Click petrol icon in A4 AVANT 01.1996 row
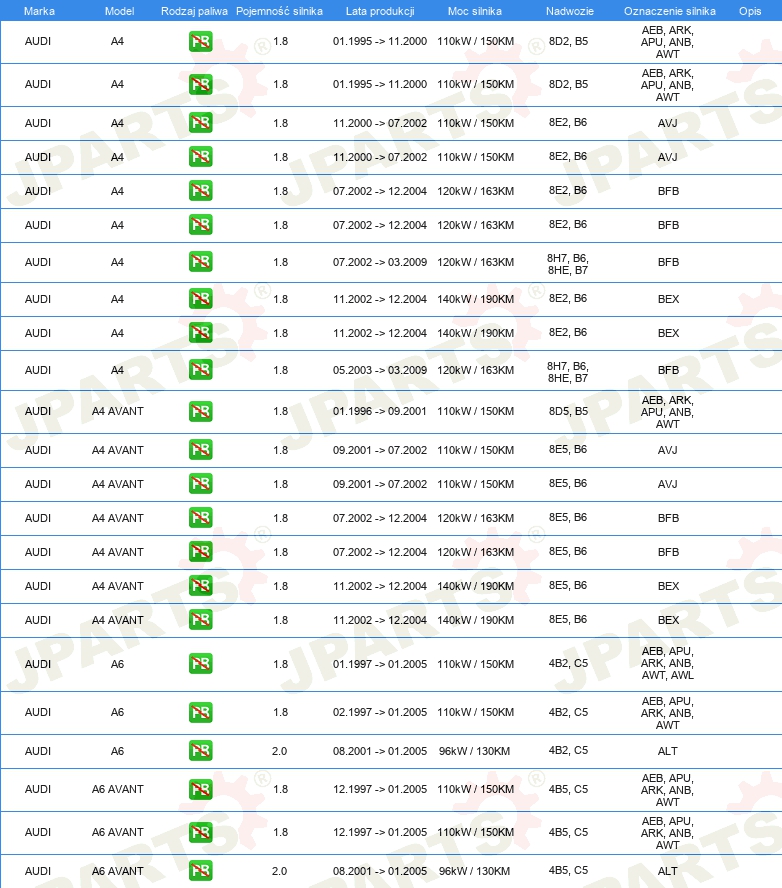Viewport: 782px width, 888px height. point(200,411)
